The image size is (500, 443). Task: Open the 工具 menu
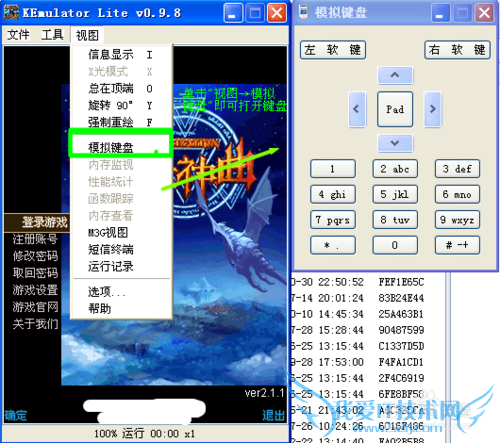[52, 35]
